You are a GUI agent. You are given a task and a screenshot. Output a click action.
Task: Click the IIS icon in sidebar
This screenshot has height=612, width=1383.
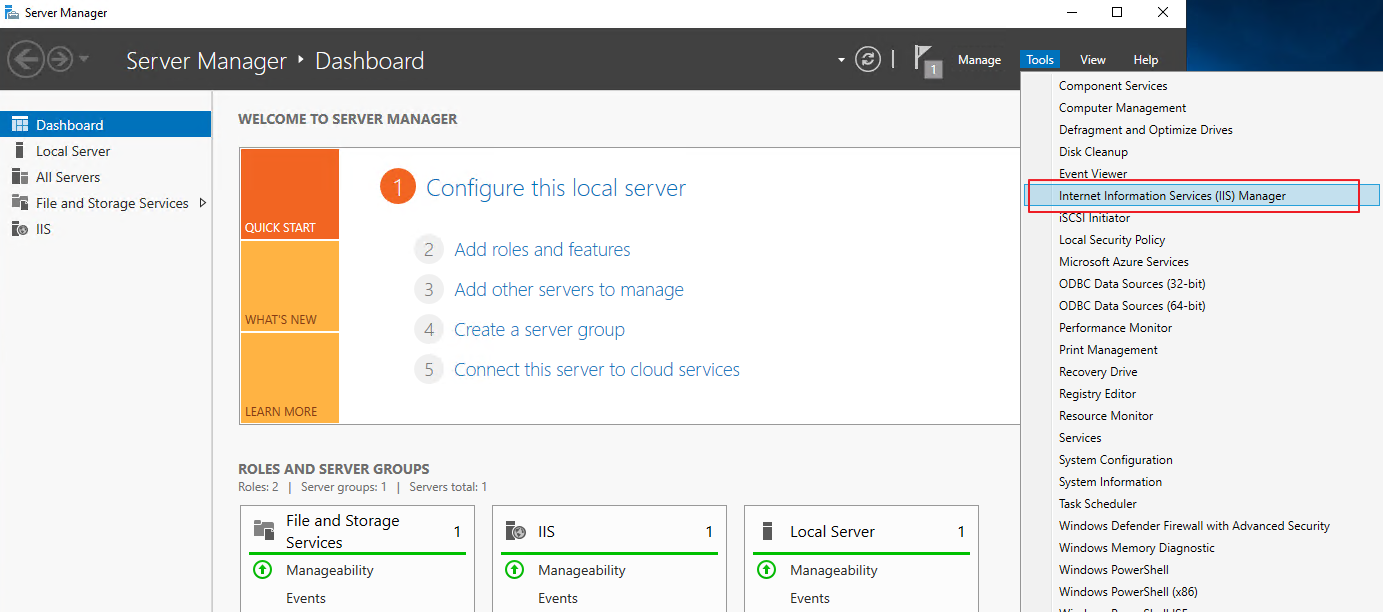point(20,228)
